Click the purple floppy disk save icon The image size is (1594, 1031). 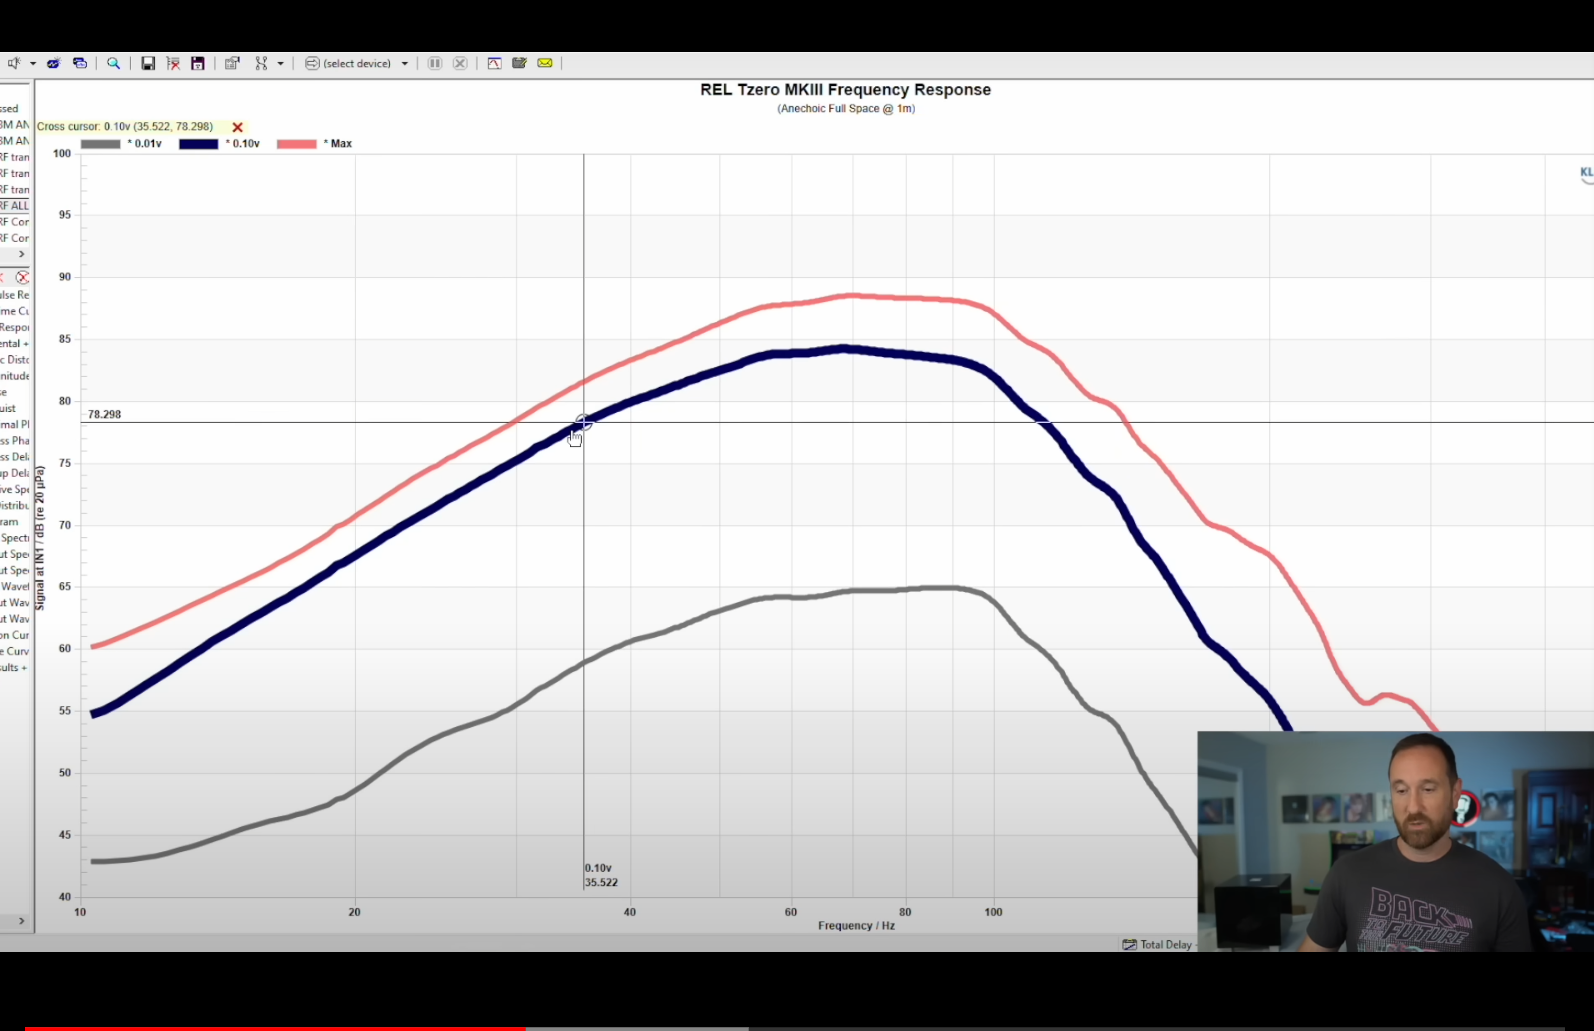[x=198, y=63]
